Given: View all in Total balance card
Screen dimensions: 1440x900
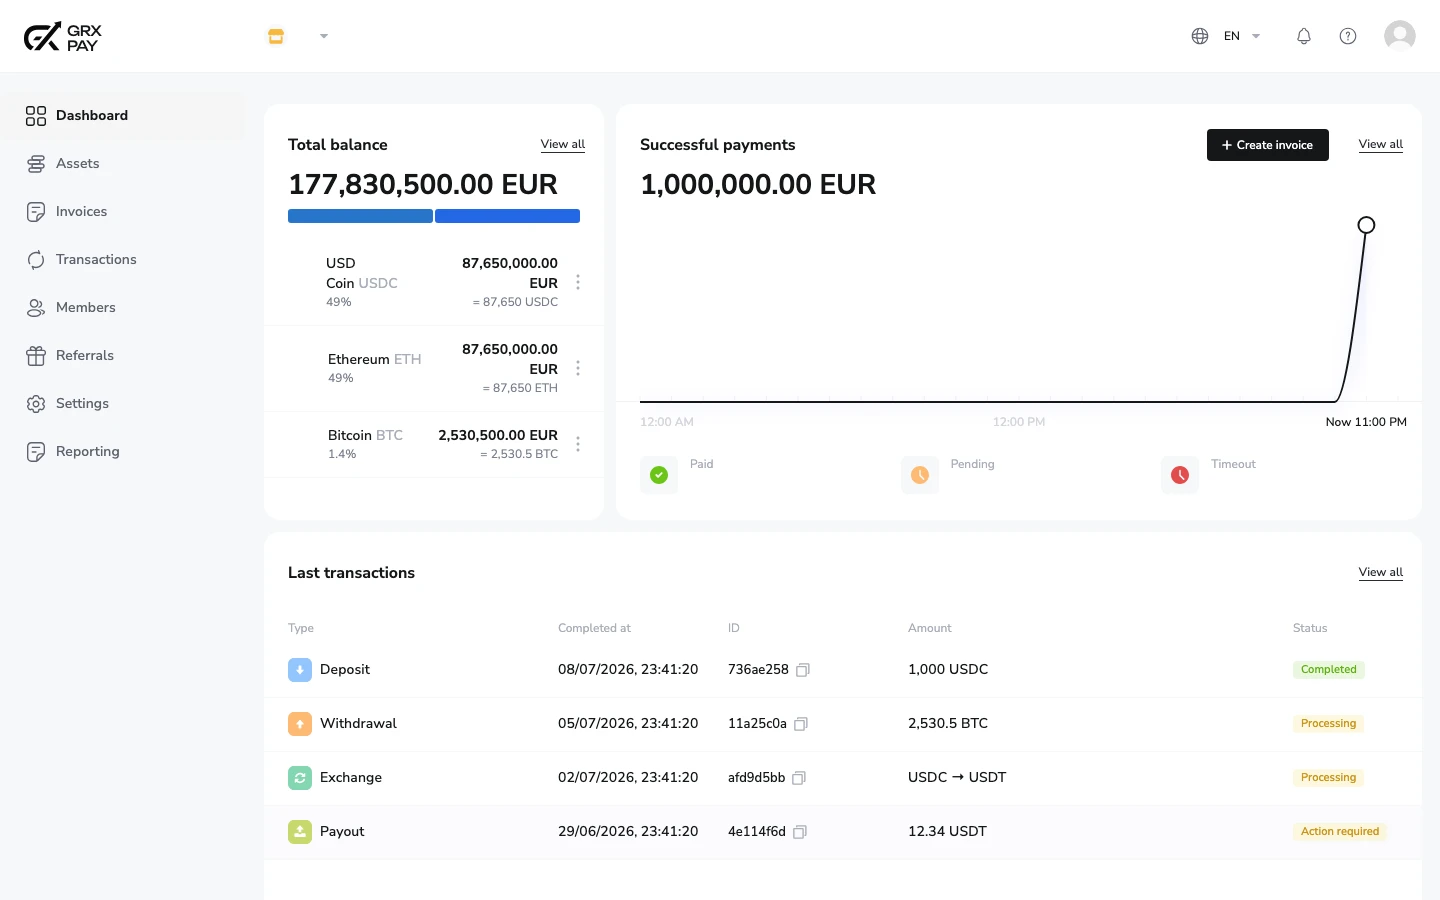Looking at the screenshot, I should tap(563, 144).
